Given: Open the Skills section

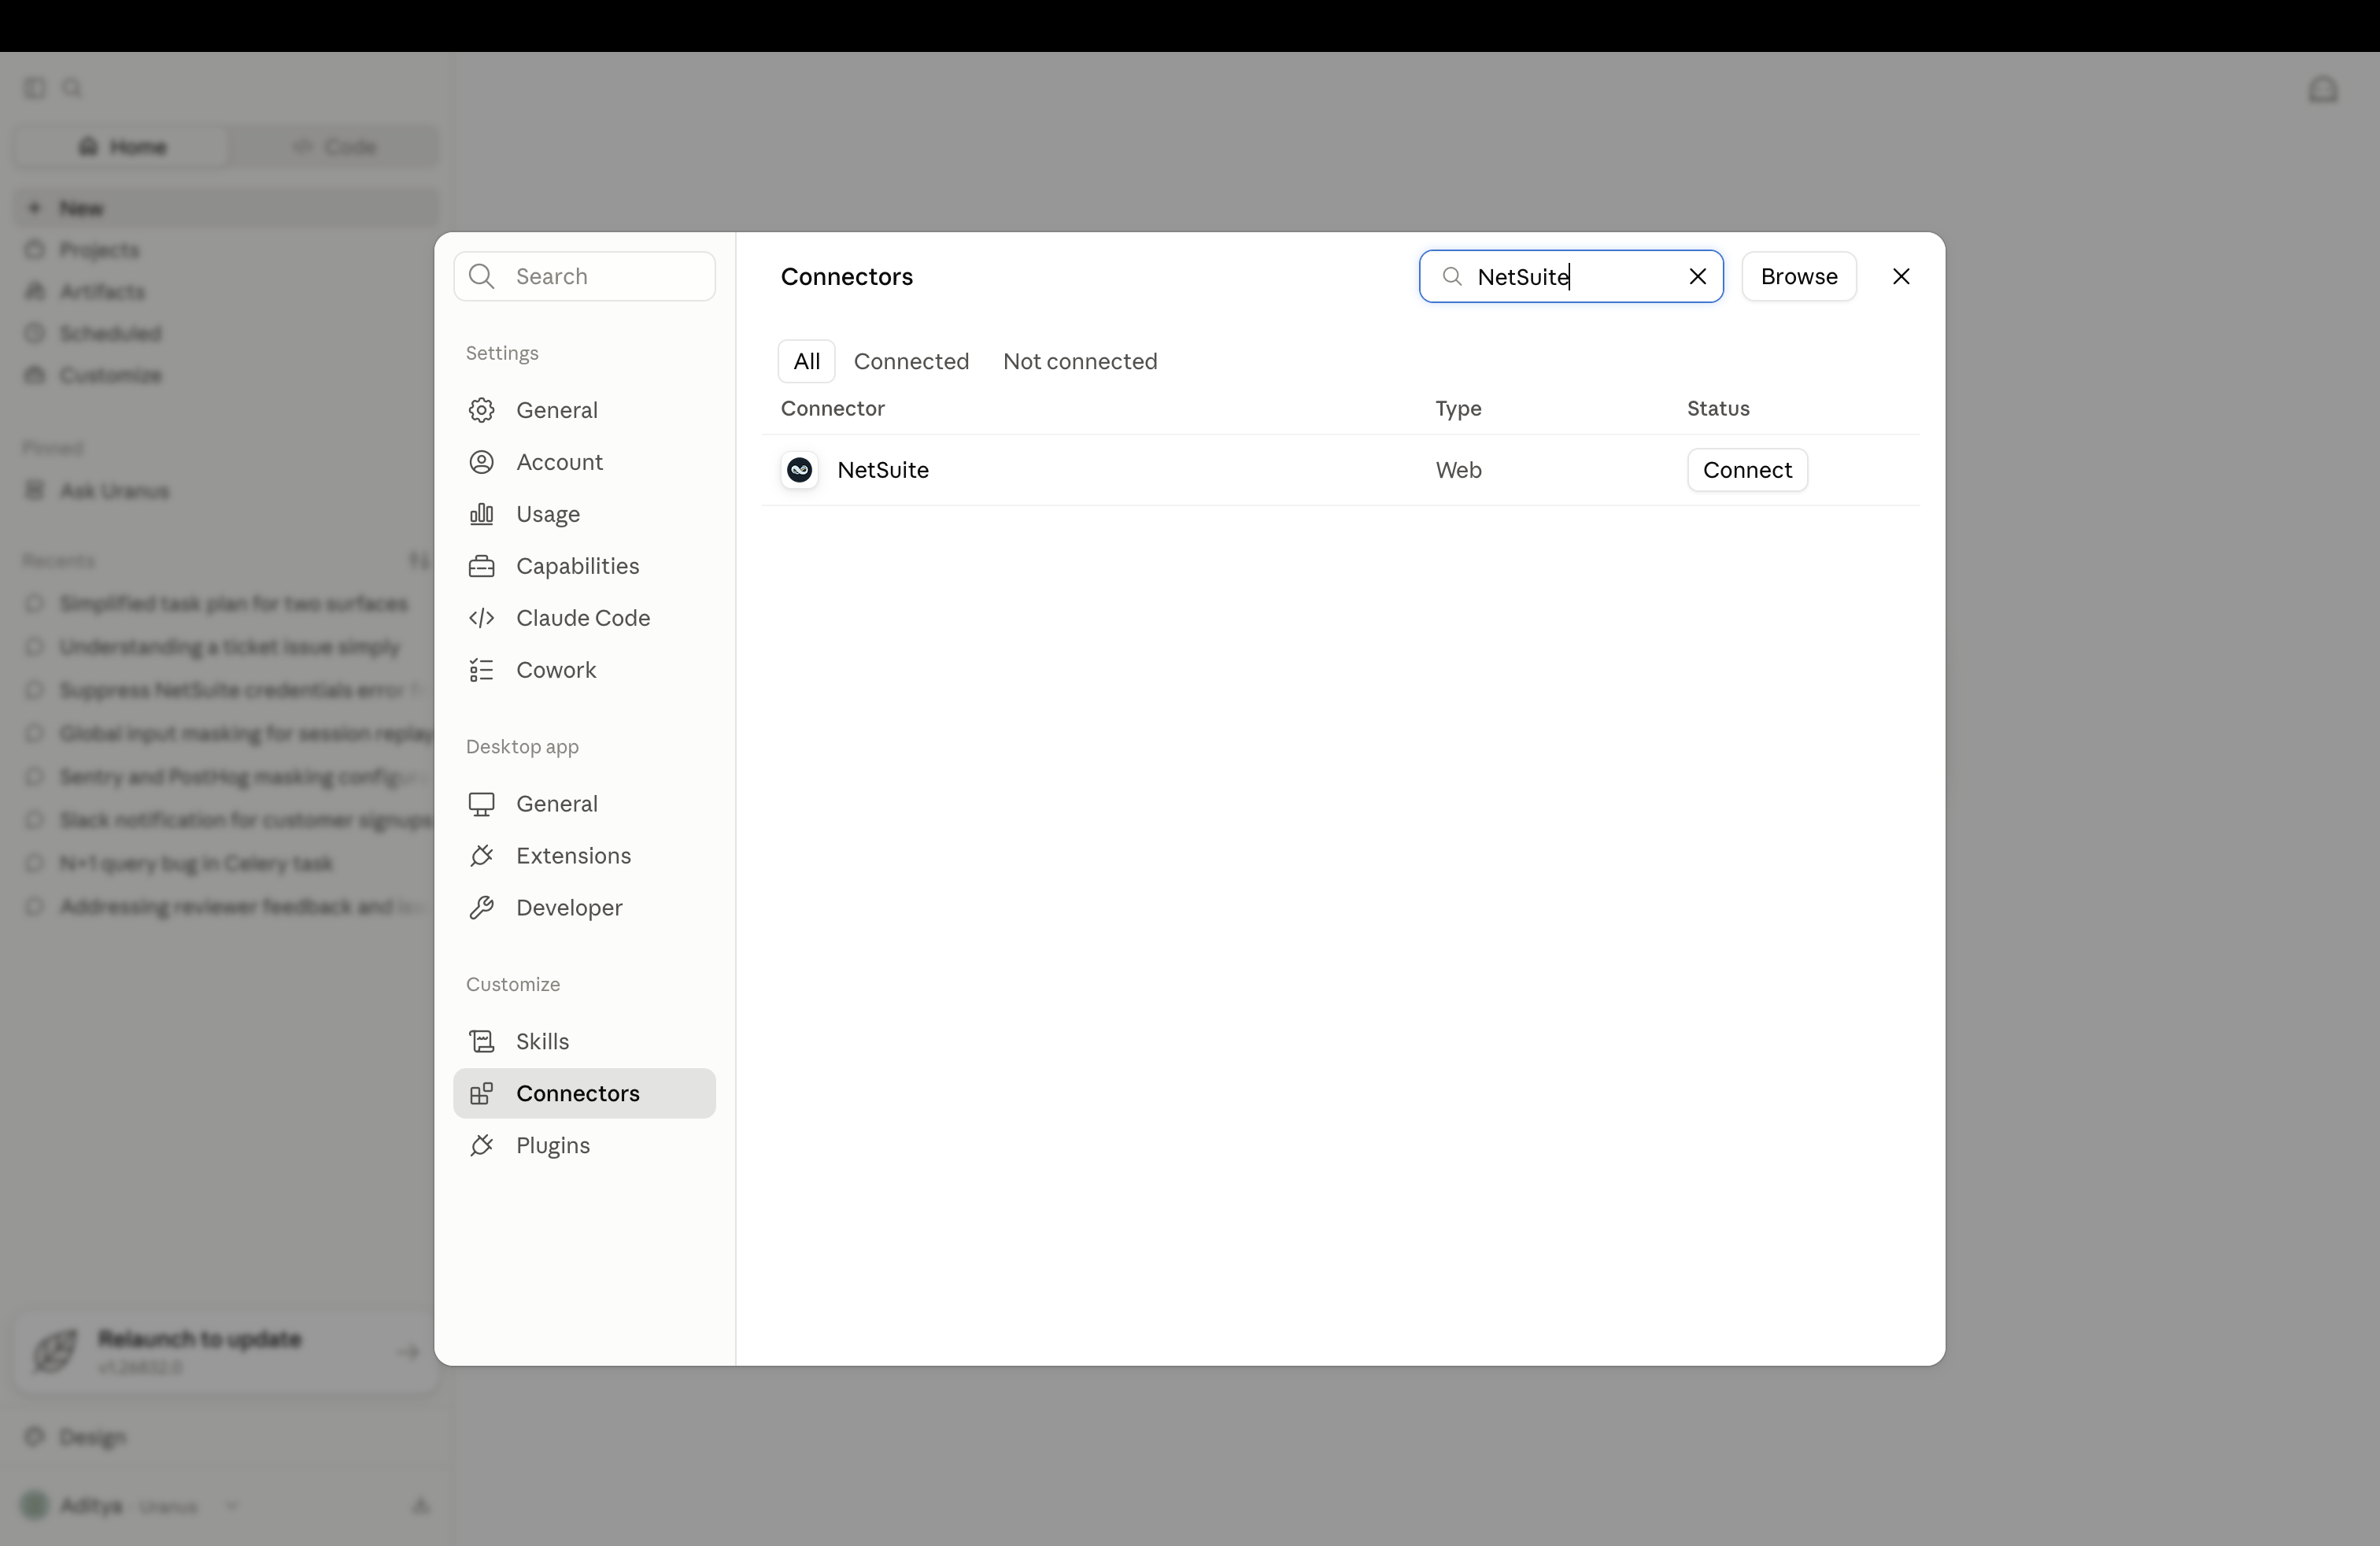Looking at the screenshot, I should pyautogui.click(x=584, y=1042).
